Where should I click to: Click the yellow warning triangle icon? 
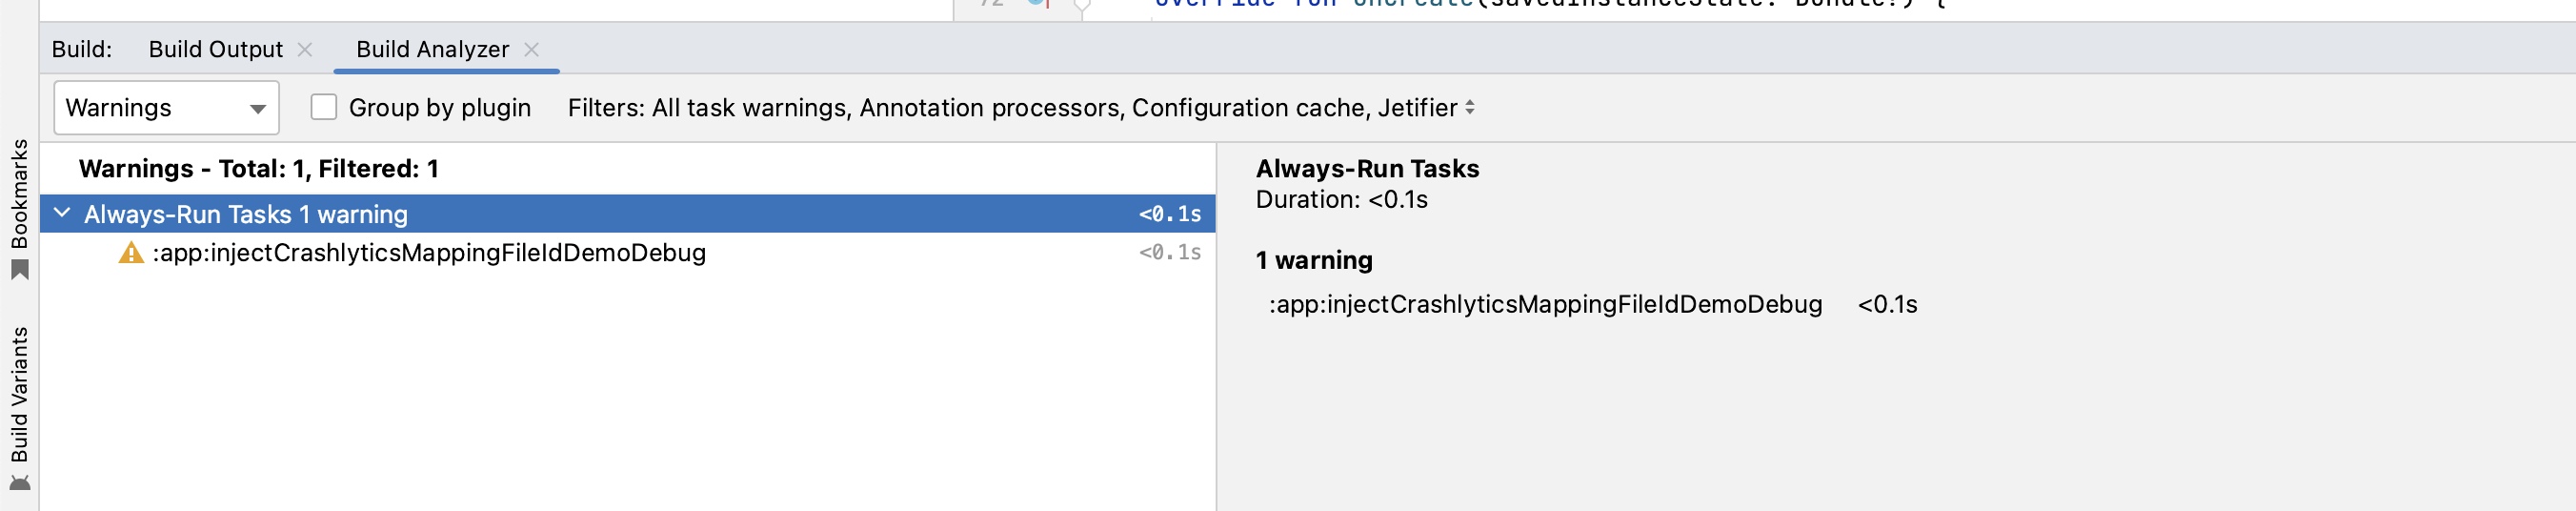131,253
